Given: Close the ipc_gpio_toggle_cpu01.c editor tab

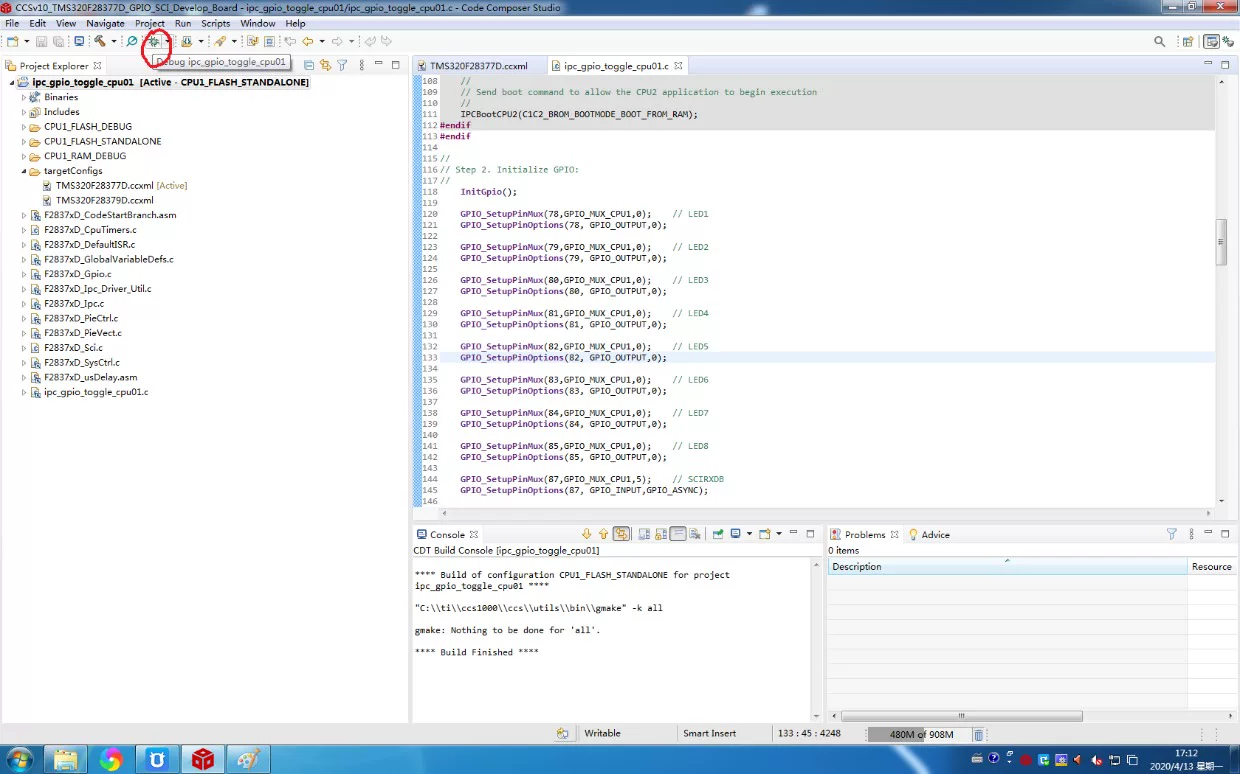Looking at the screenshot, I should [x=677, y=66].
